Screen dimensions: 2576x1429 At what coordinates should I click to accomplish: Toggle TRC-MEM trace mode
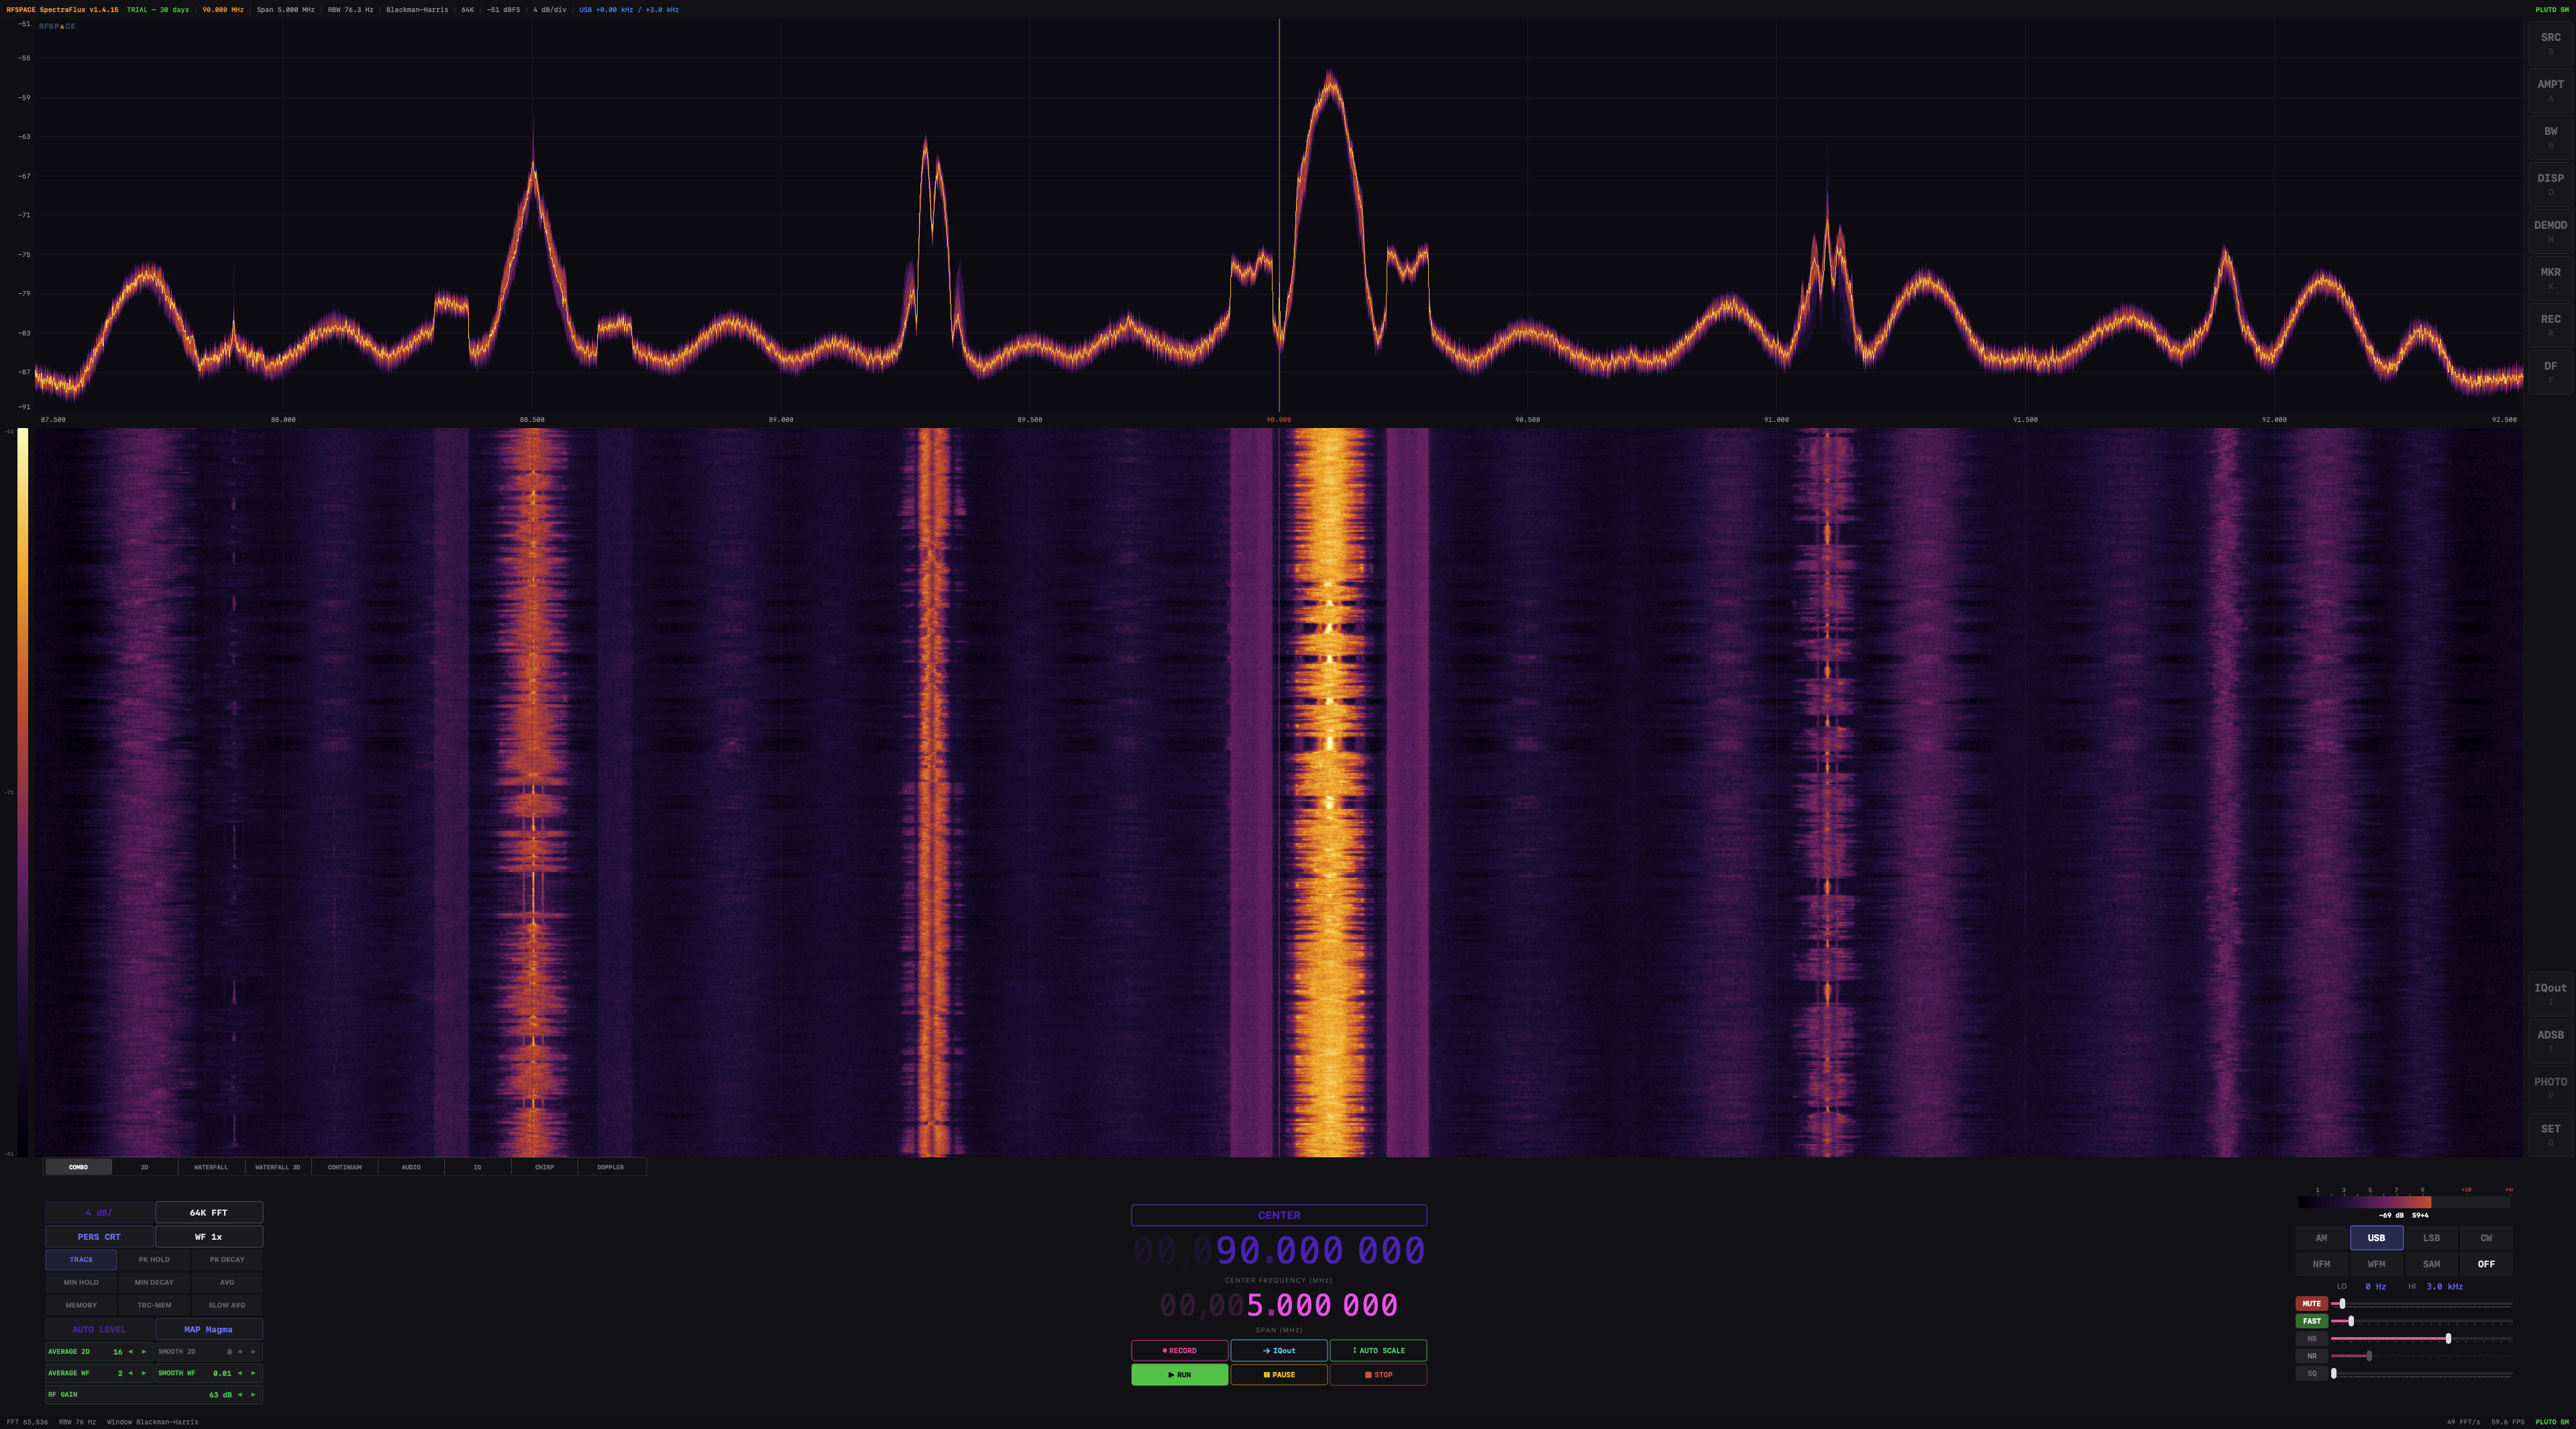[x=154, y=1305]
